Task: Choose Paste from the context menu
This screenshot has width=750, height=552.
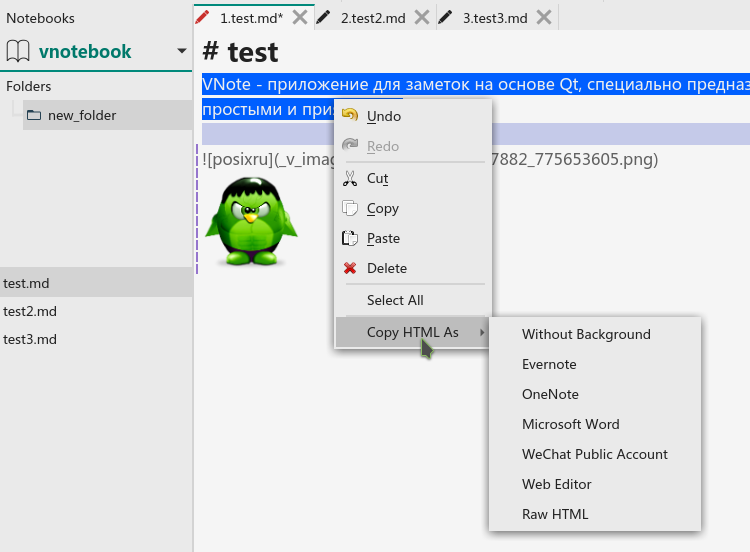Action: pyautogui.click(x=413, y=238)
